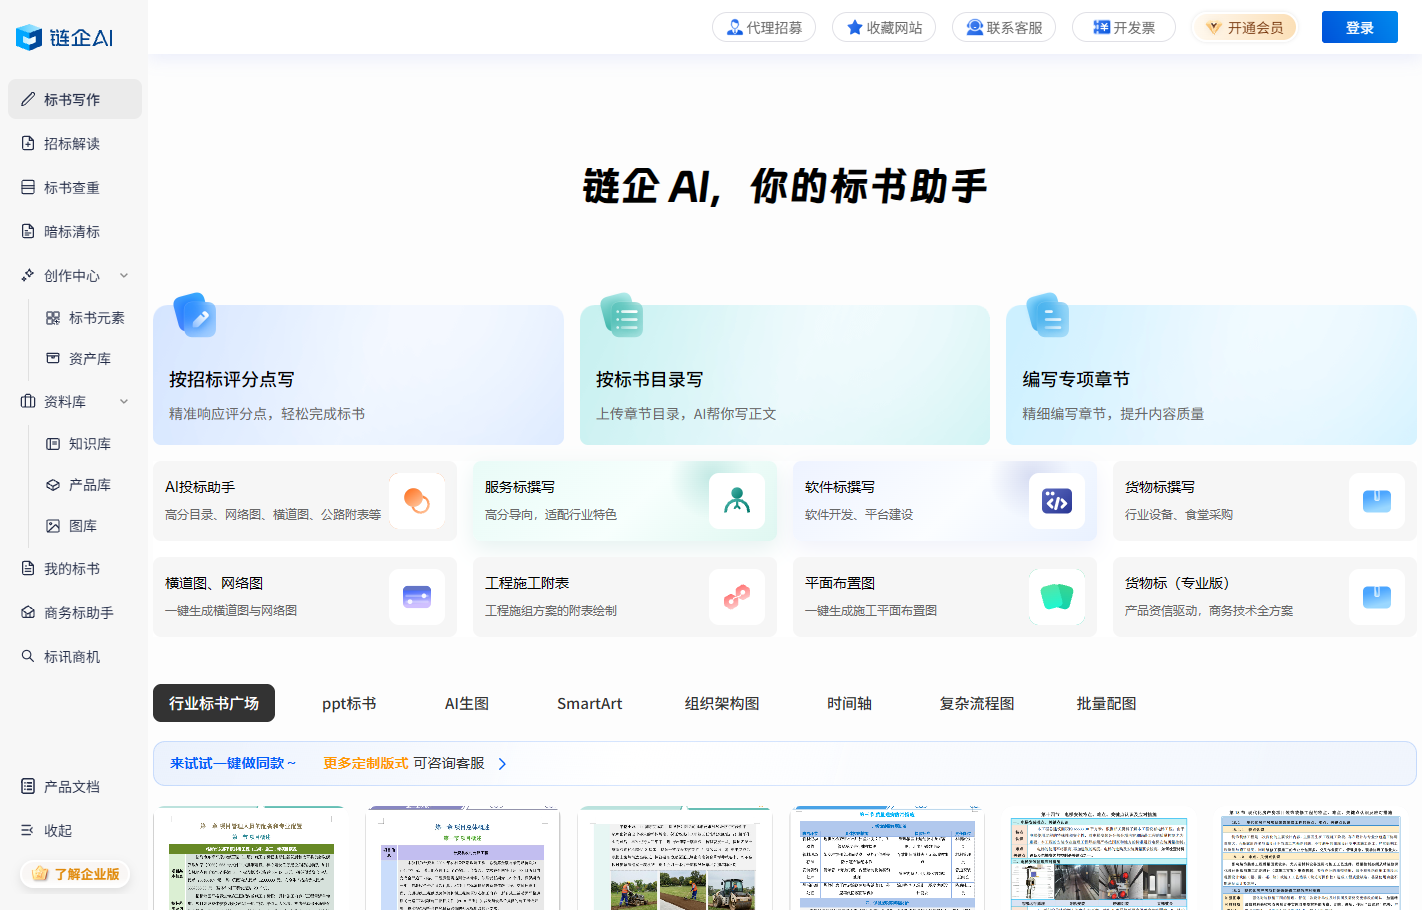
Task: Open 知识库 icon in sidebar
Action: click(x=53, y=443)
